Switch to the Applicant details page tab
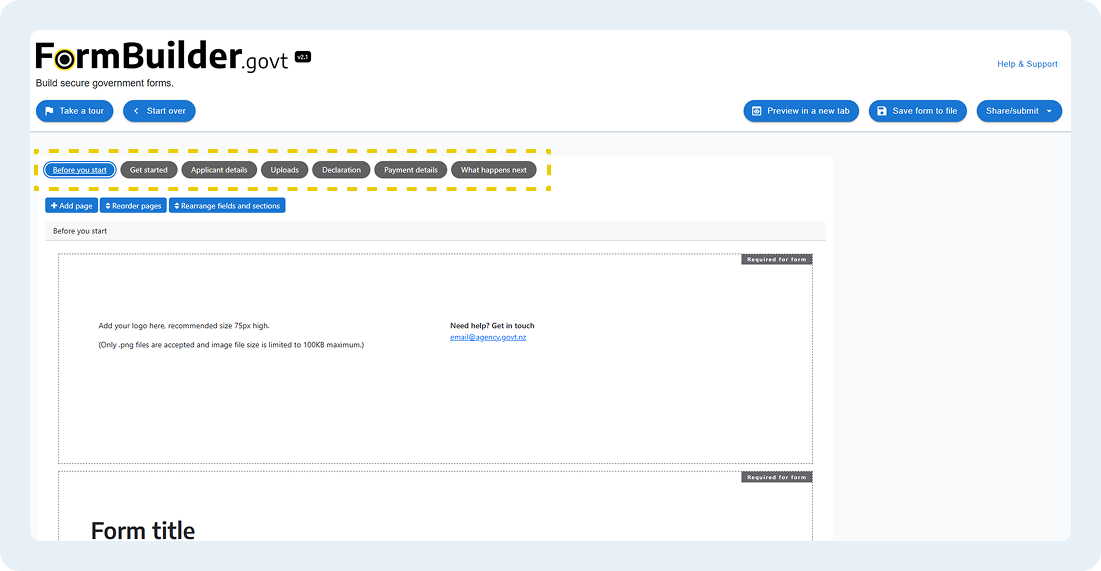Image resolution: width=1101 pixels, height=571 pixels. click(x=219, y=170)
